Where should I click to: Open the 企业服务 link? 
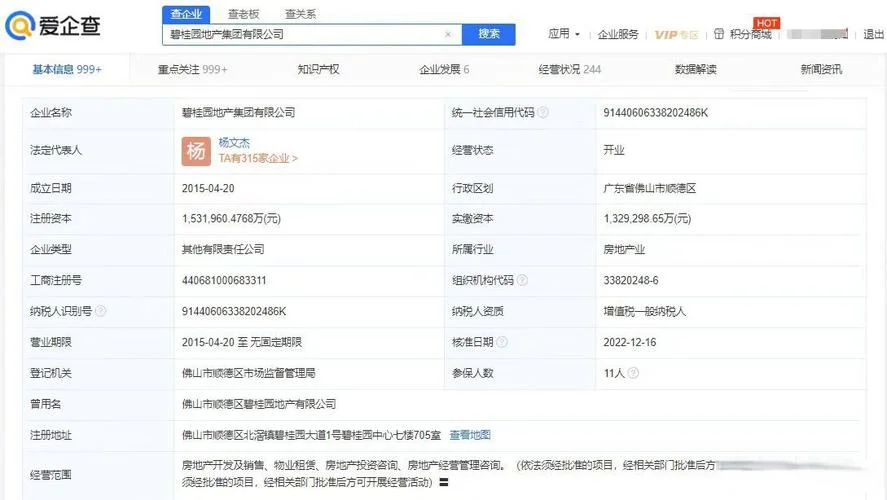point(618,35)
